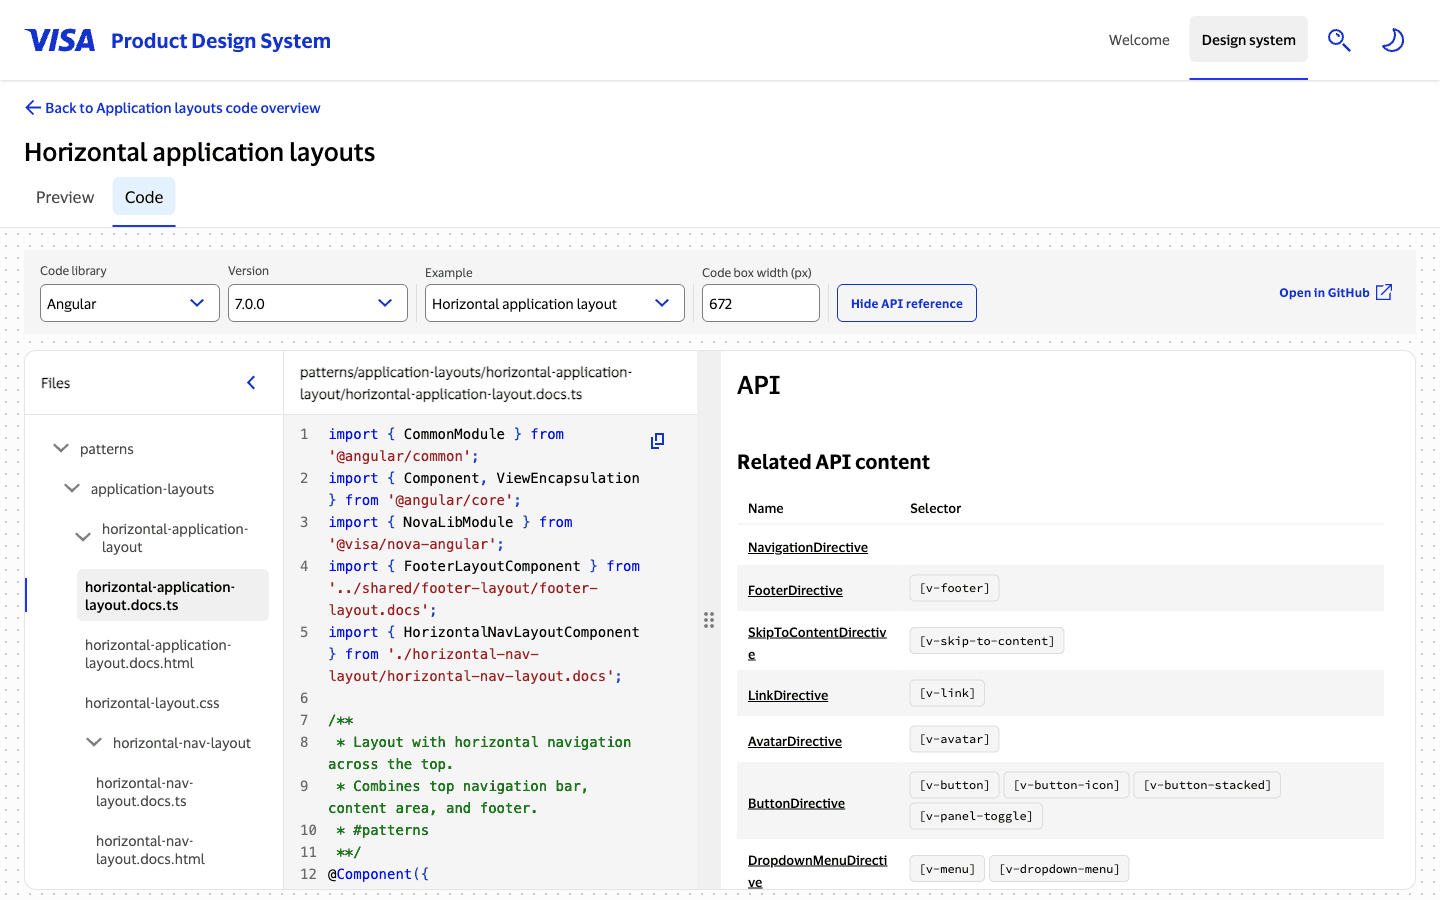
Task: Open the Design system nav item
Action: (x=1248, y=40)
